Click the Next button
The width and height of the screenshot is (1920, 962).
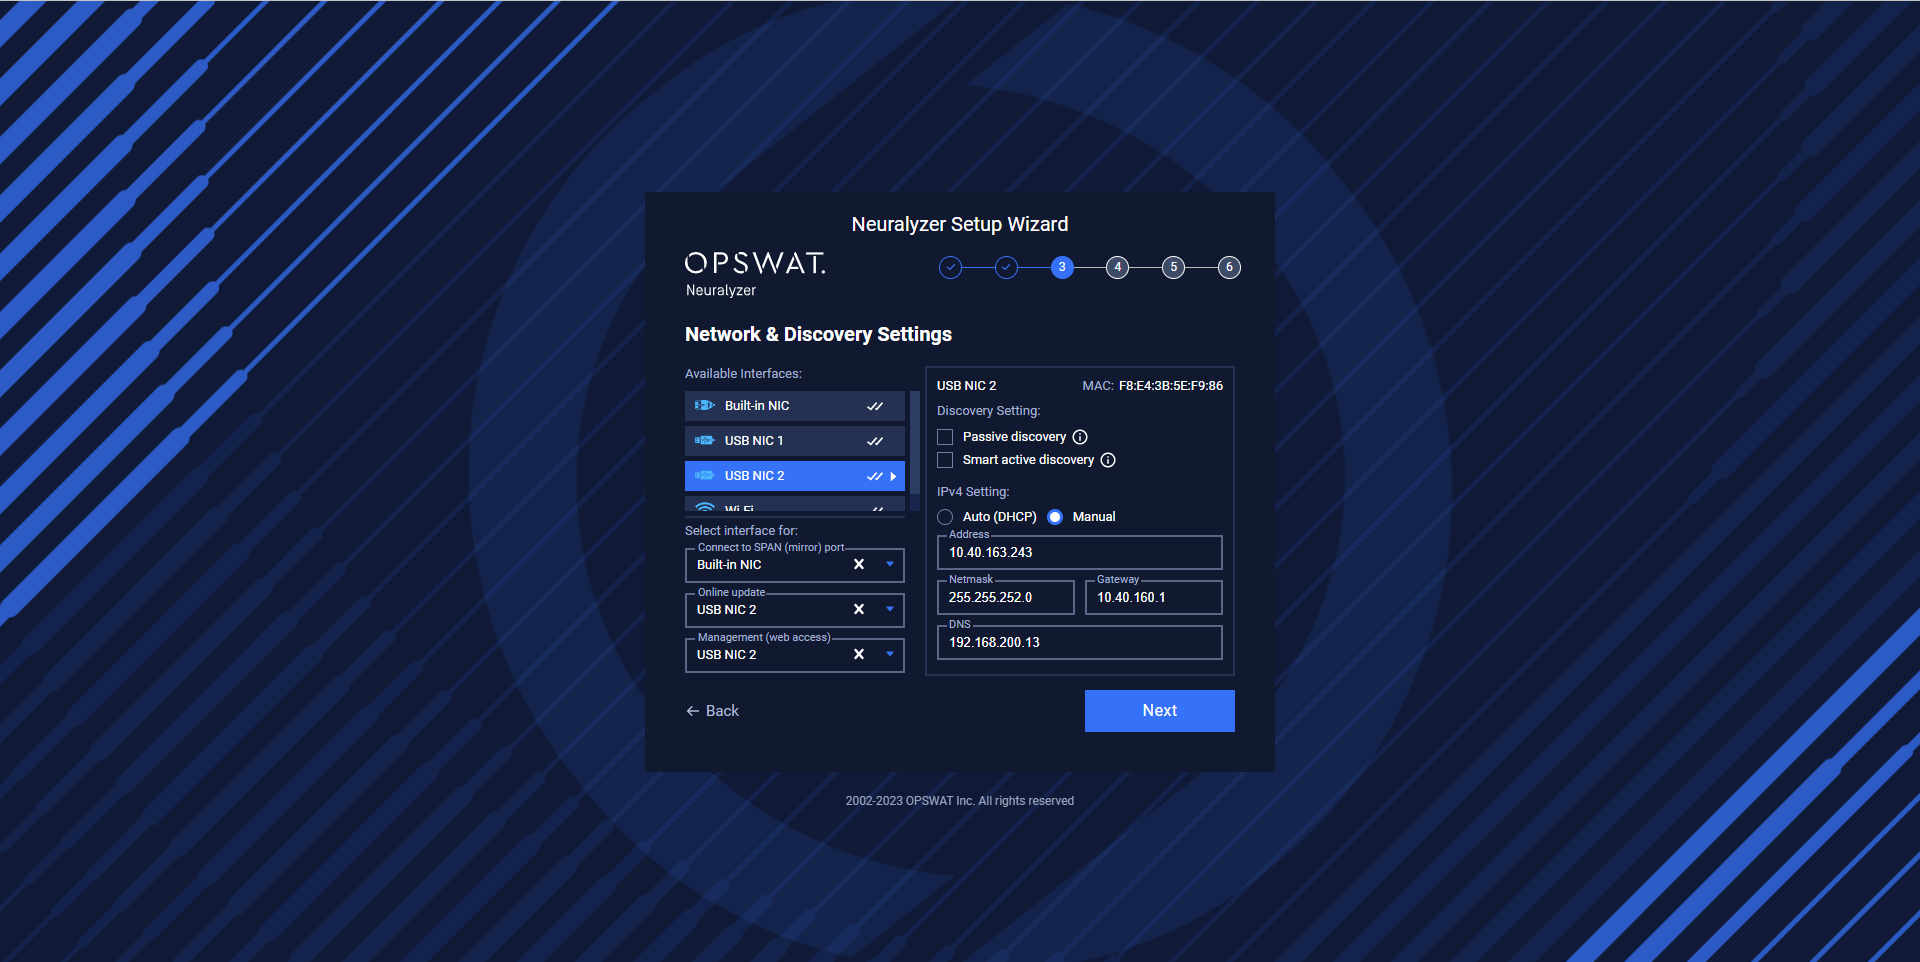click(x=1160, y=711)
